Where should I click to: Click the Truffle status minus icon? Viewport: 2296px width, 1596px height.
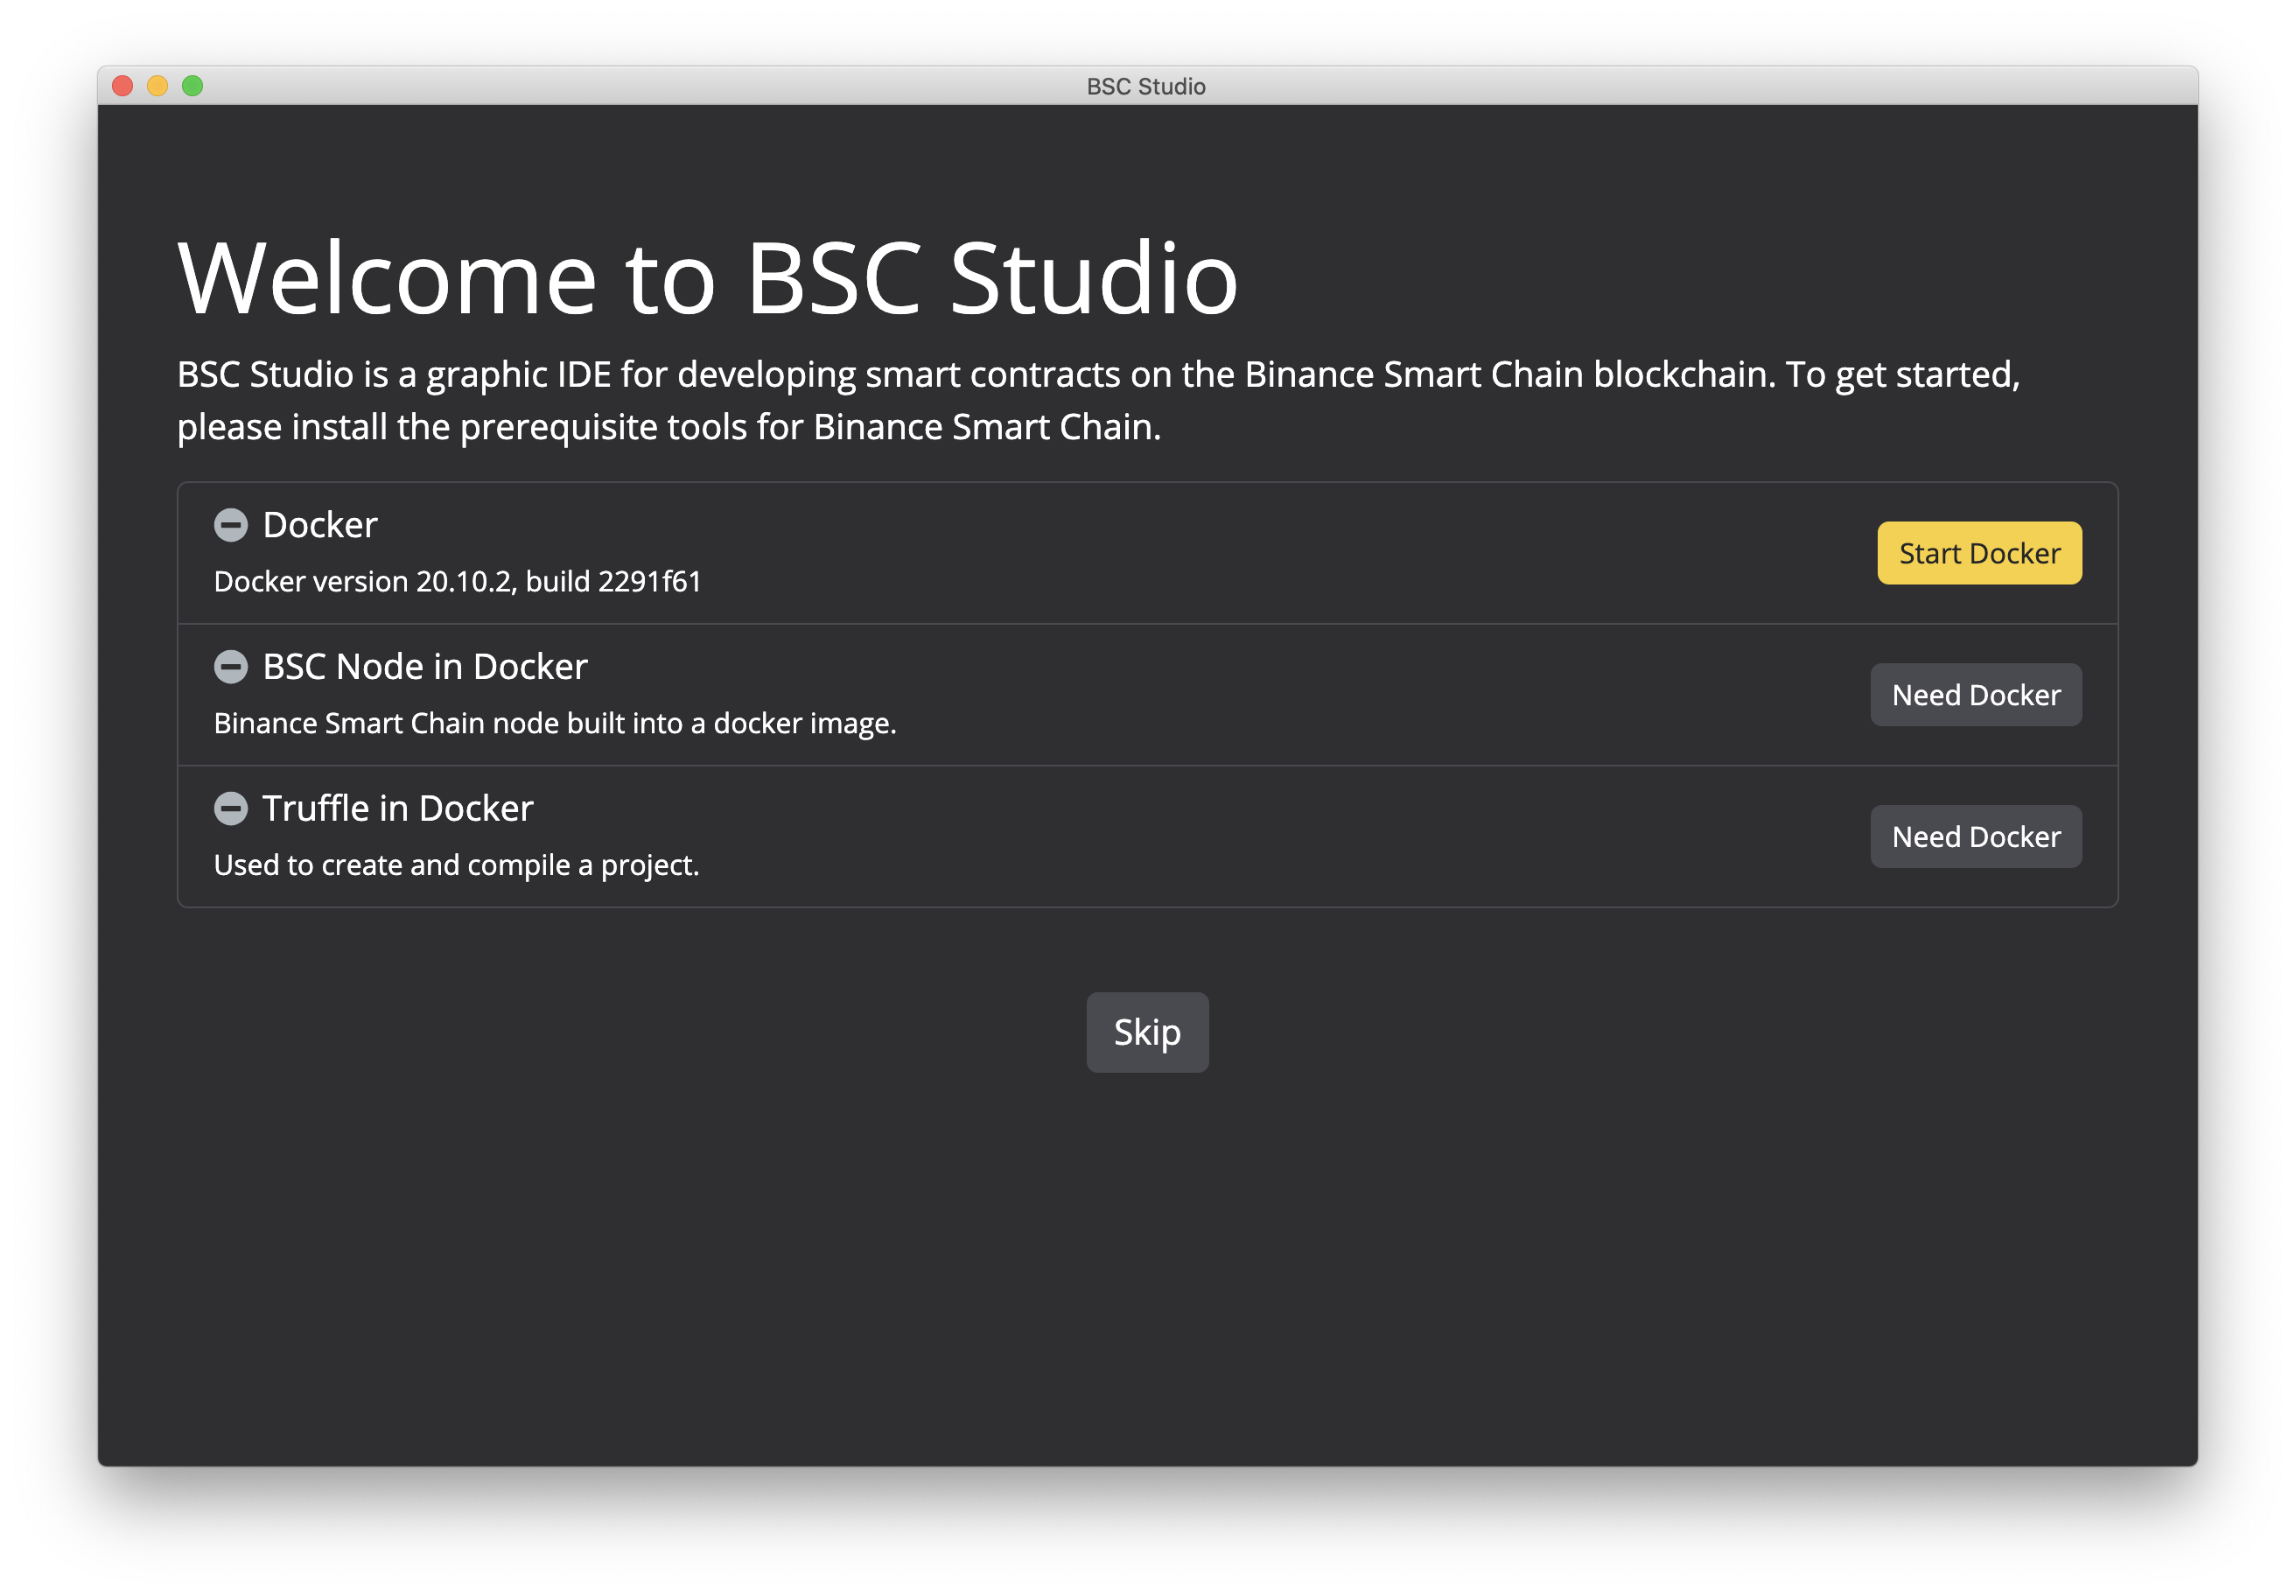coord(231,809)
